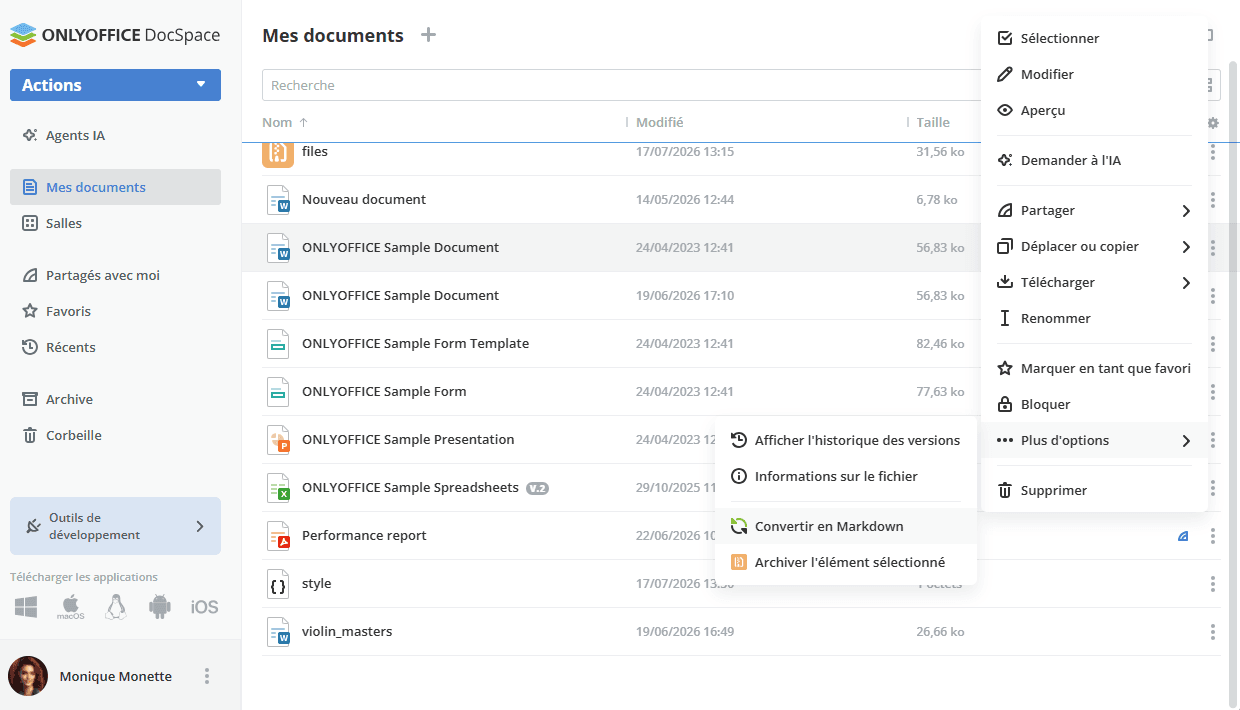Open Récents in the sidebar

click(115, 347)
